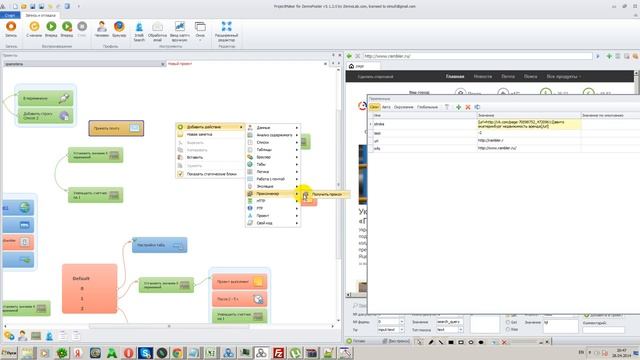Open the 'Окна' windows dropdown in ribbon
This screenshot has height=360, width=640.
pos(200,27)
